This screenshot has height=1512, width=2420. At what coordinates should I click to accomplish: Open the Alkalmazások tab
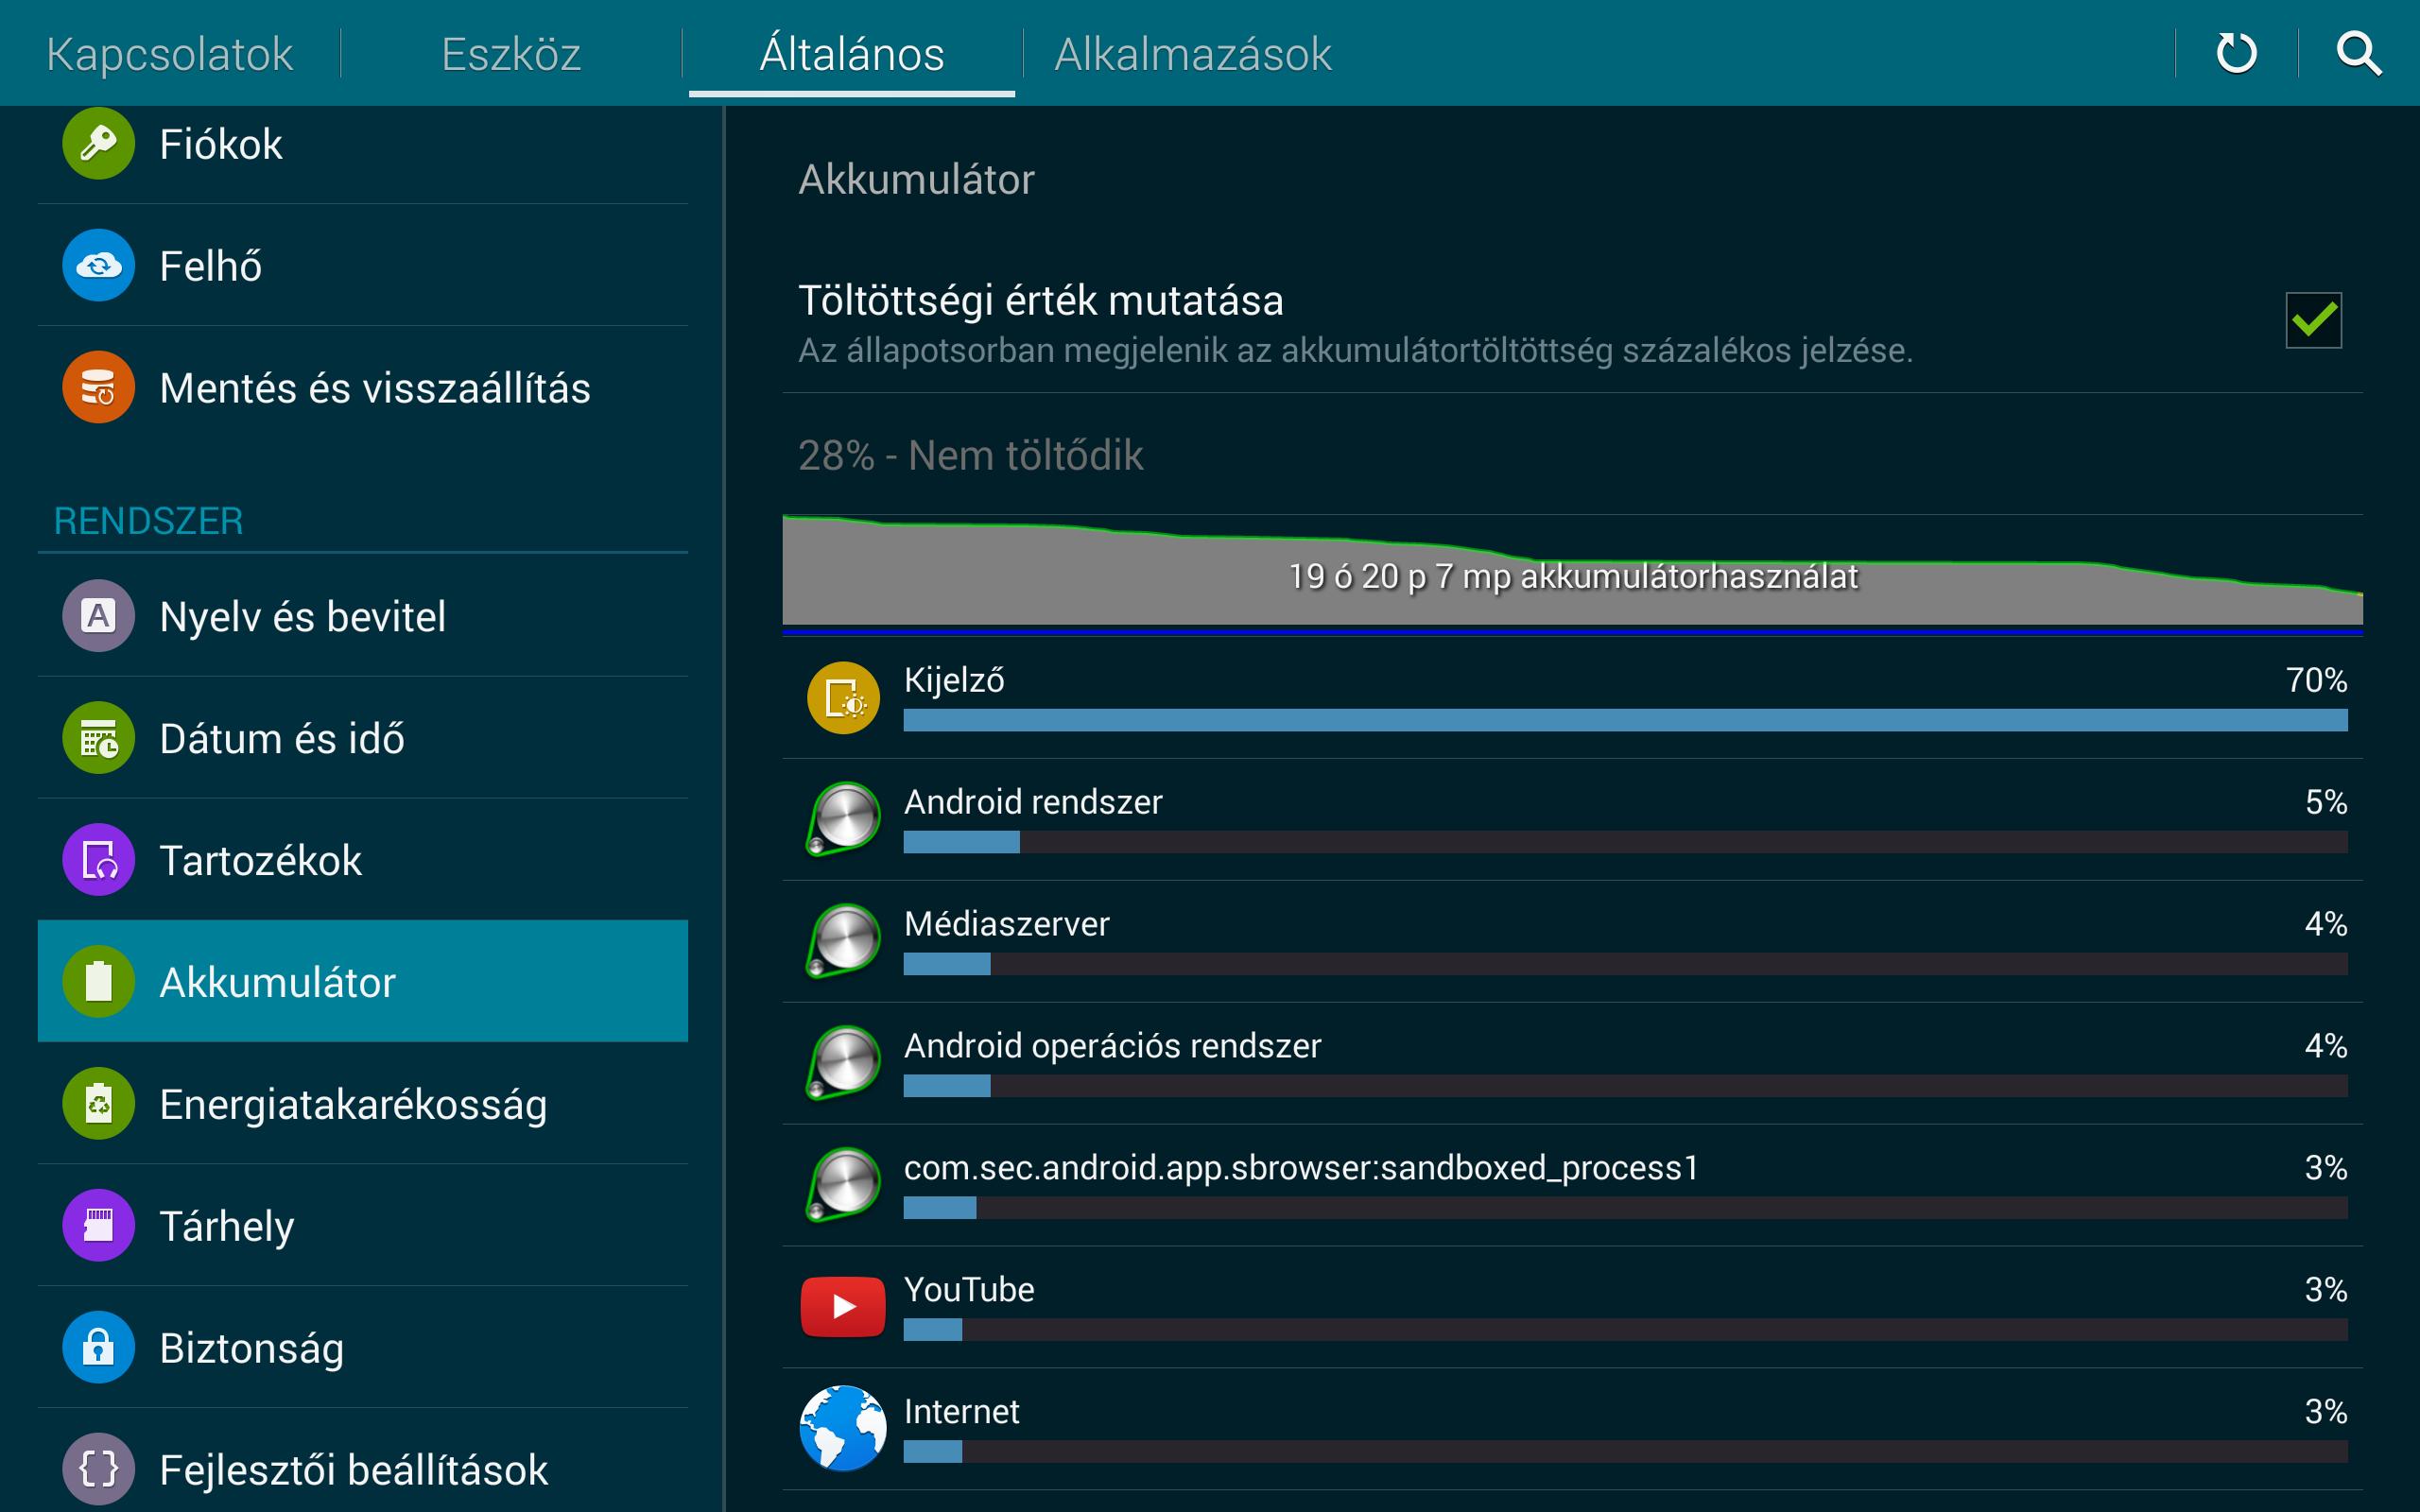1192,54
